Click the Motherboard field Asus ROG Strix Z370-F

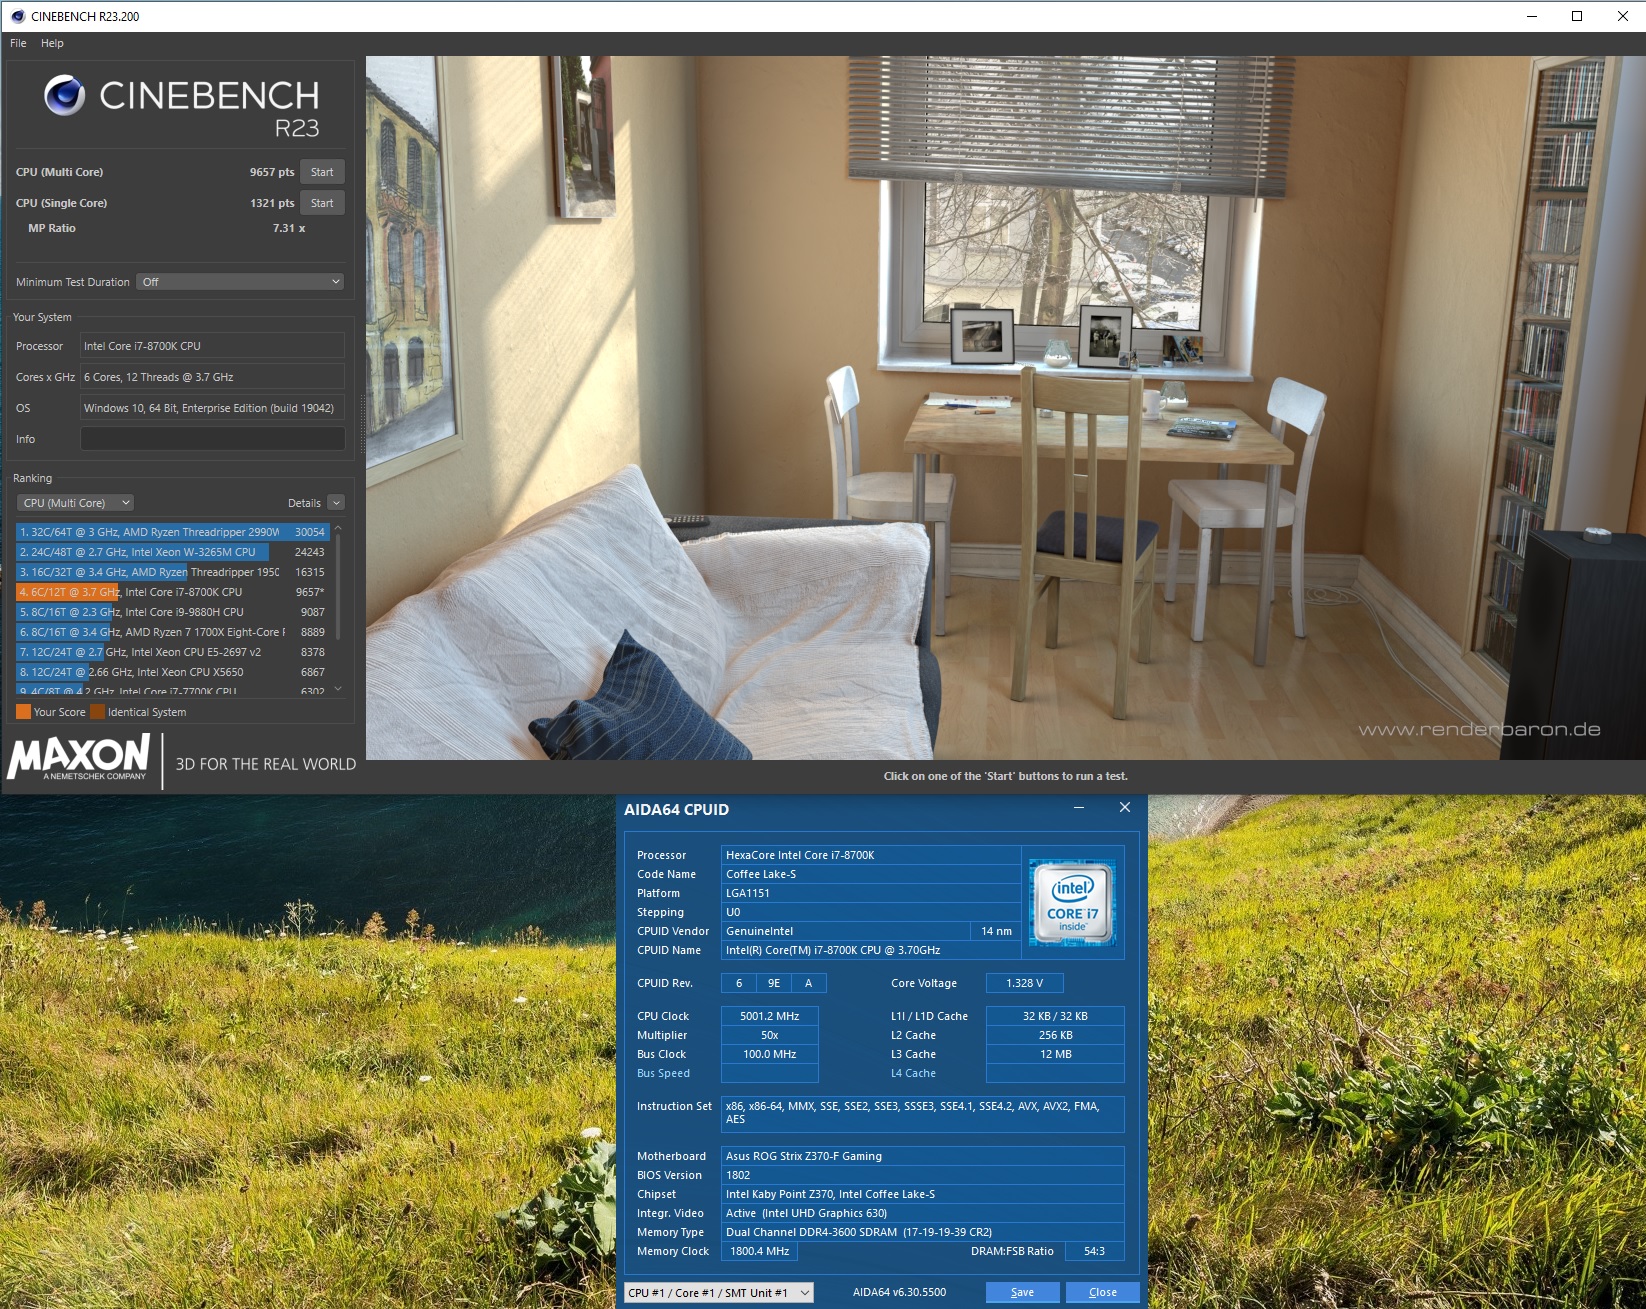coord(922,1156)
